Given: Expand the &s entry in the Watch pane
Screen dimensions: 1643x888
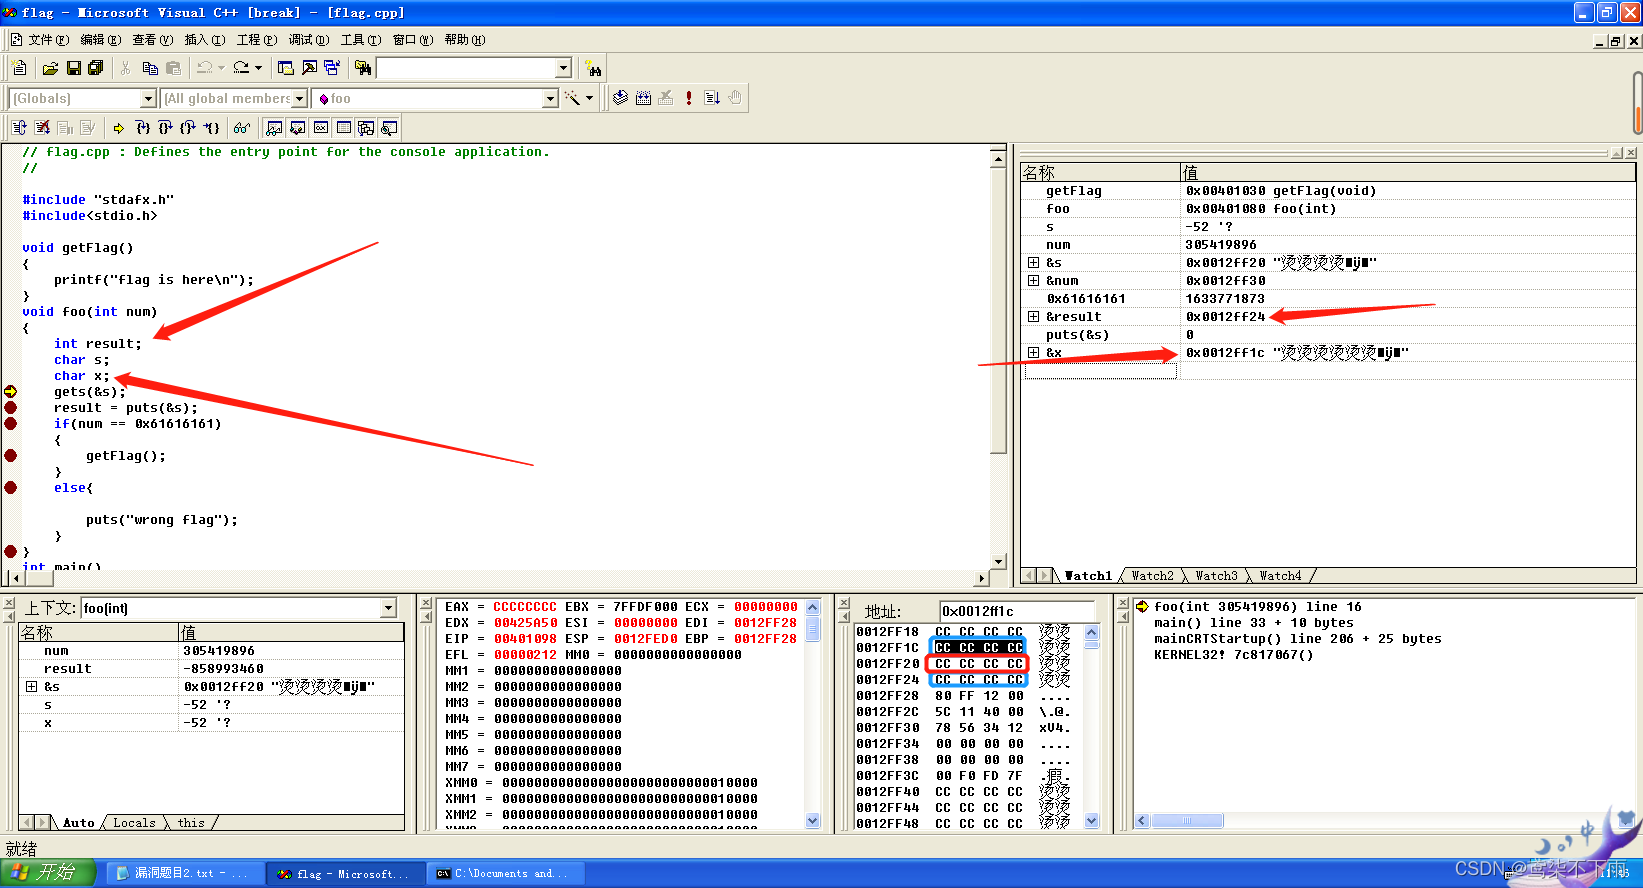Looking at the screenshot, I should 1033,262.
